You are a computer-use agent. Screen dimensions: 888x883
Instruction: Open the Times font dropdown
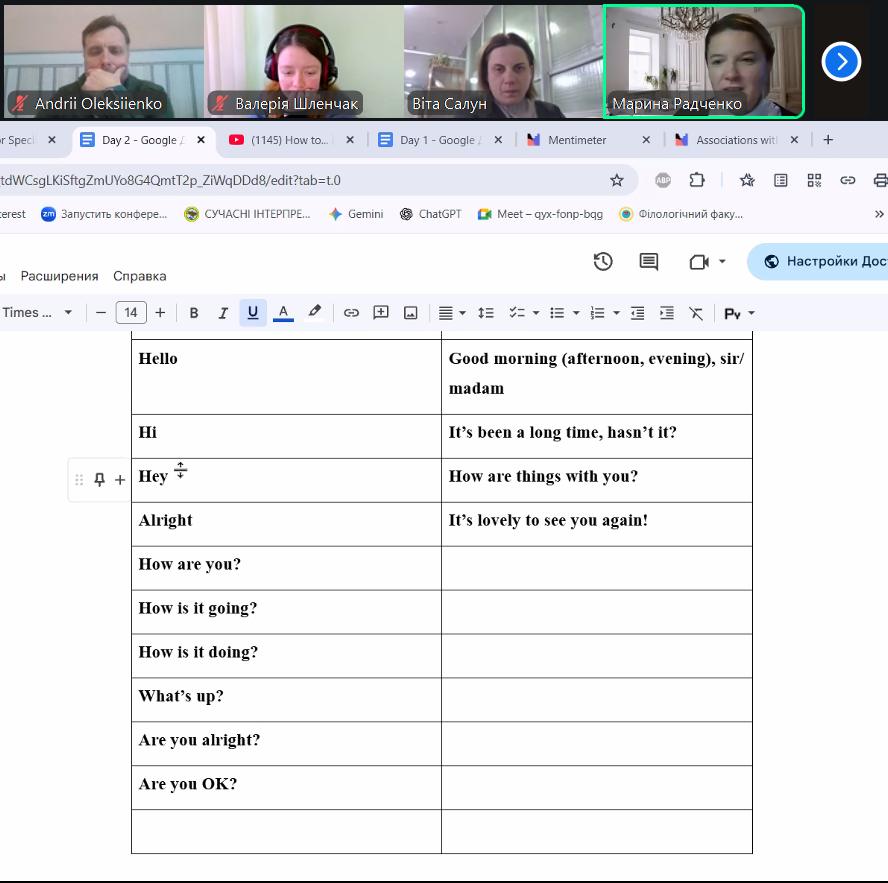point(38,313)
